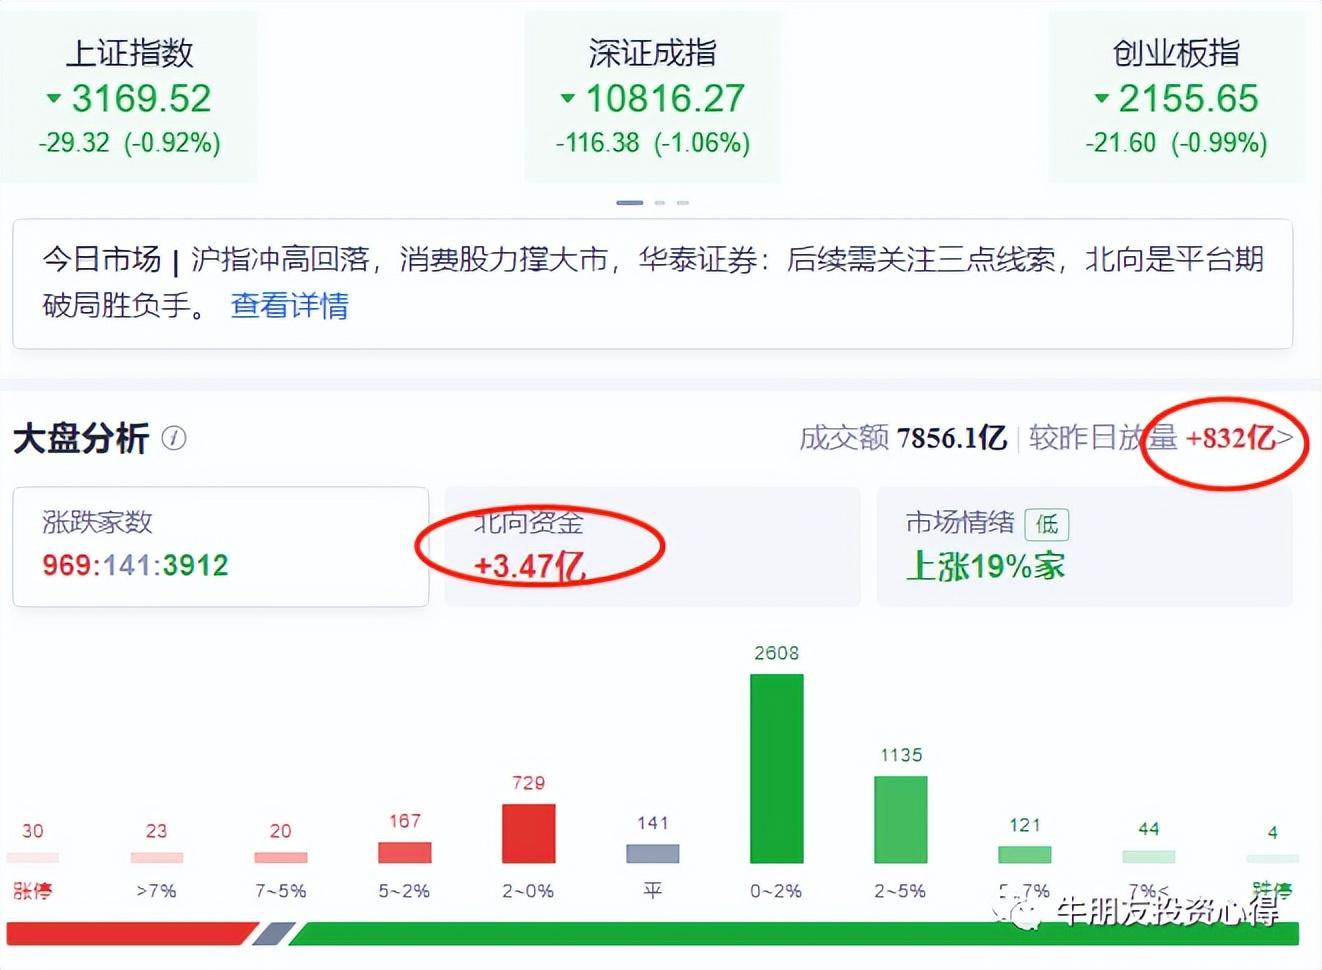Click the -29.32 (-0.92%) change text

click(129, 143)
